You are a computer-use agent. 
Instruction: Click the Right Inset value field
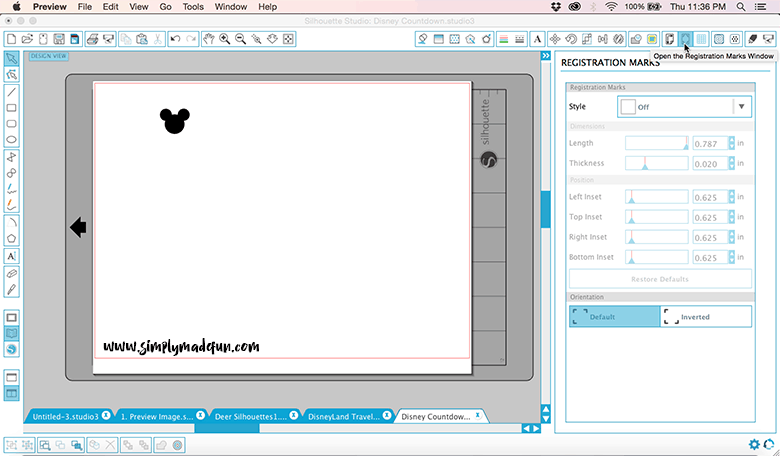(710, 238)
